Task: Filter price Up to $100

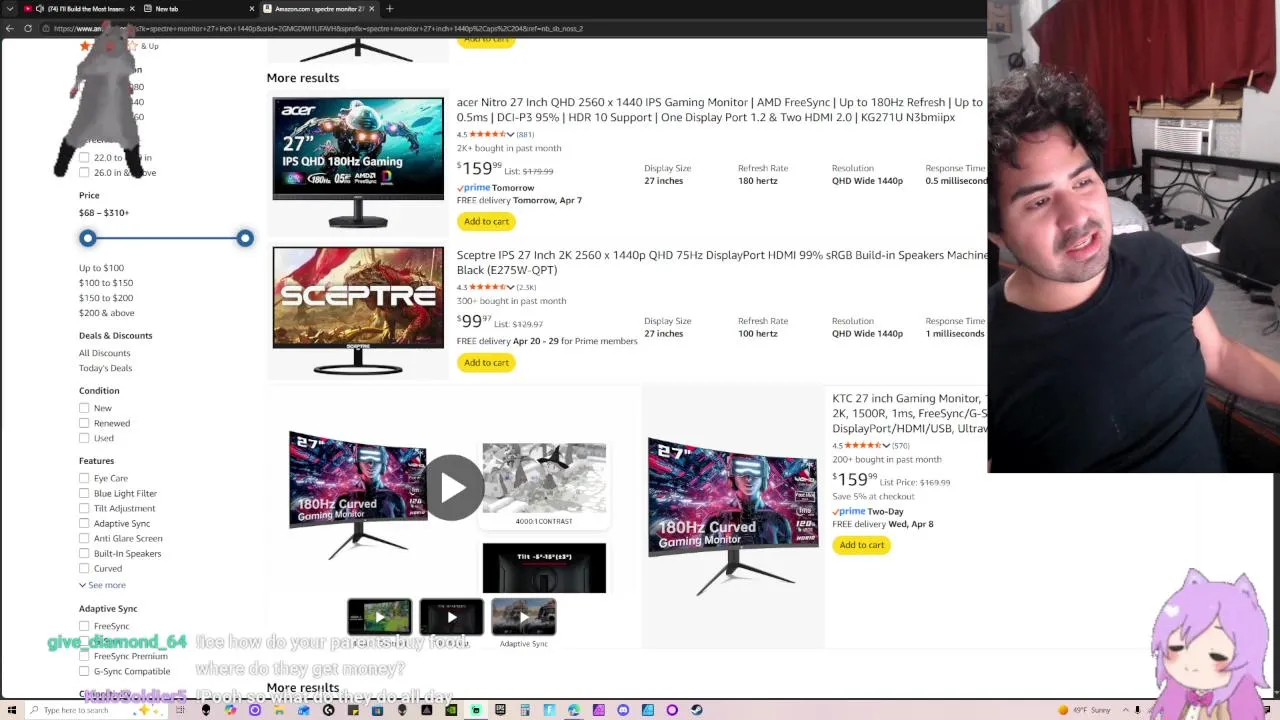Action: tap(101, 268)
